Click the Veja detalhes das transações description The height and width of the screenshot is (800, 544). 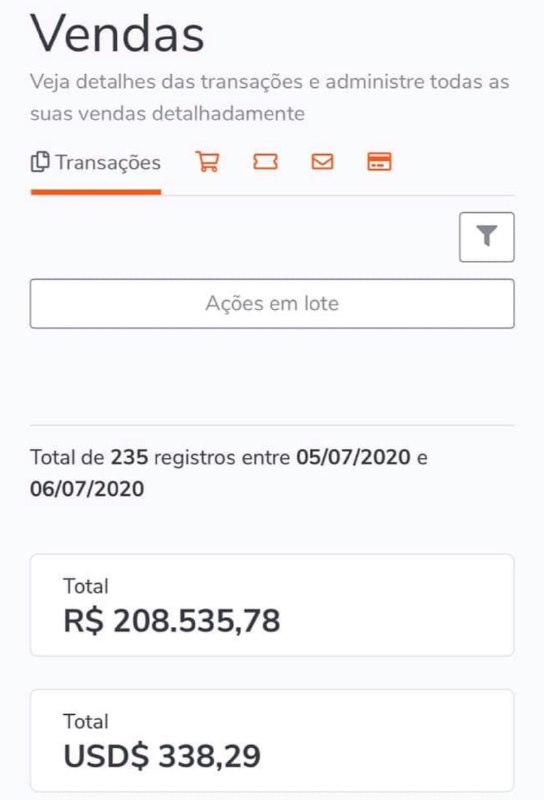click(269, 97)
